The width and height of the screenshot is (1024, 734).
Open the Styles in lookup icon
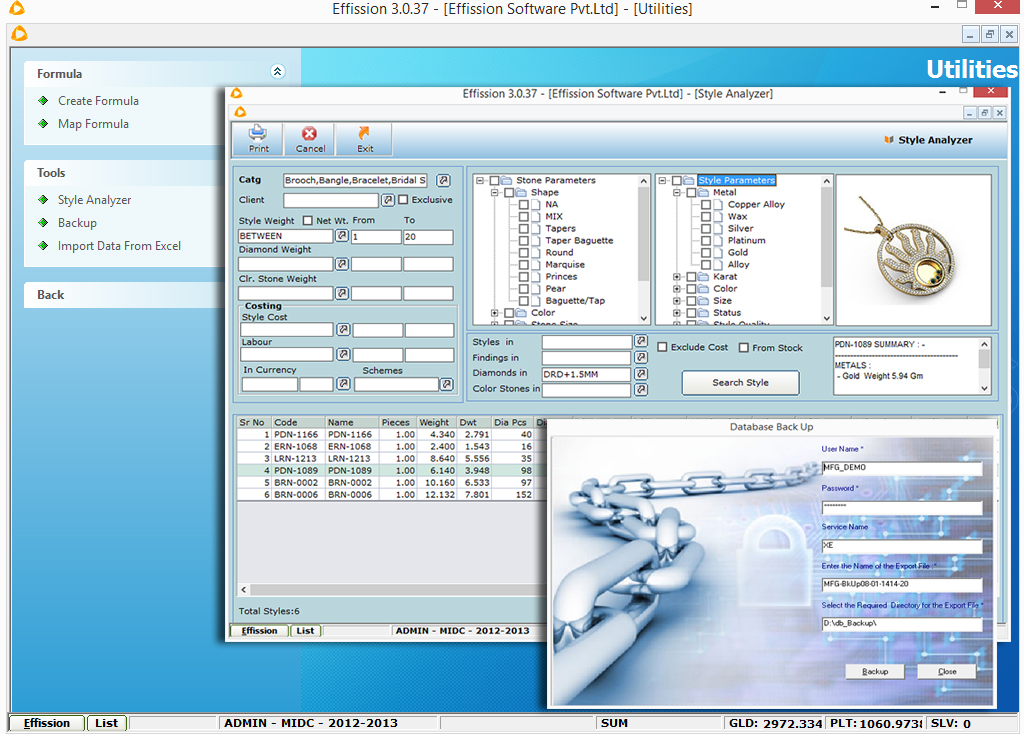pyautogui.click(x=641, y=341)
